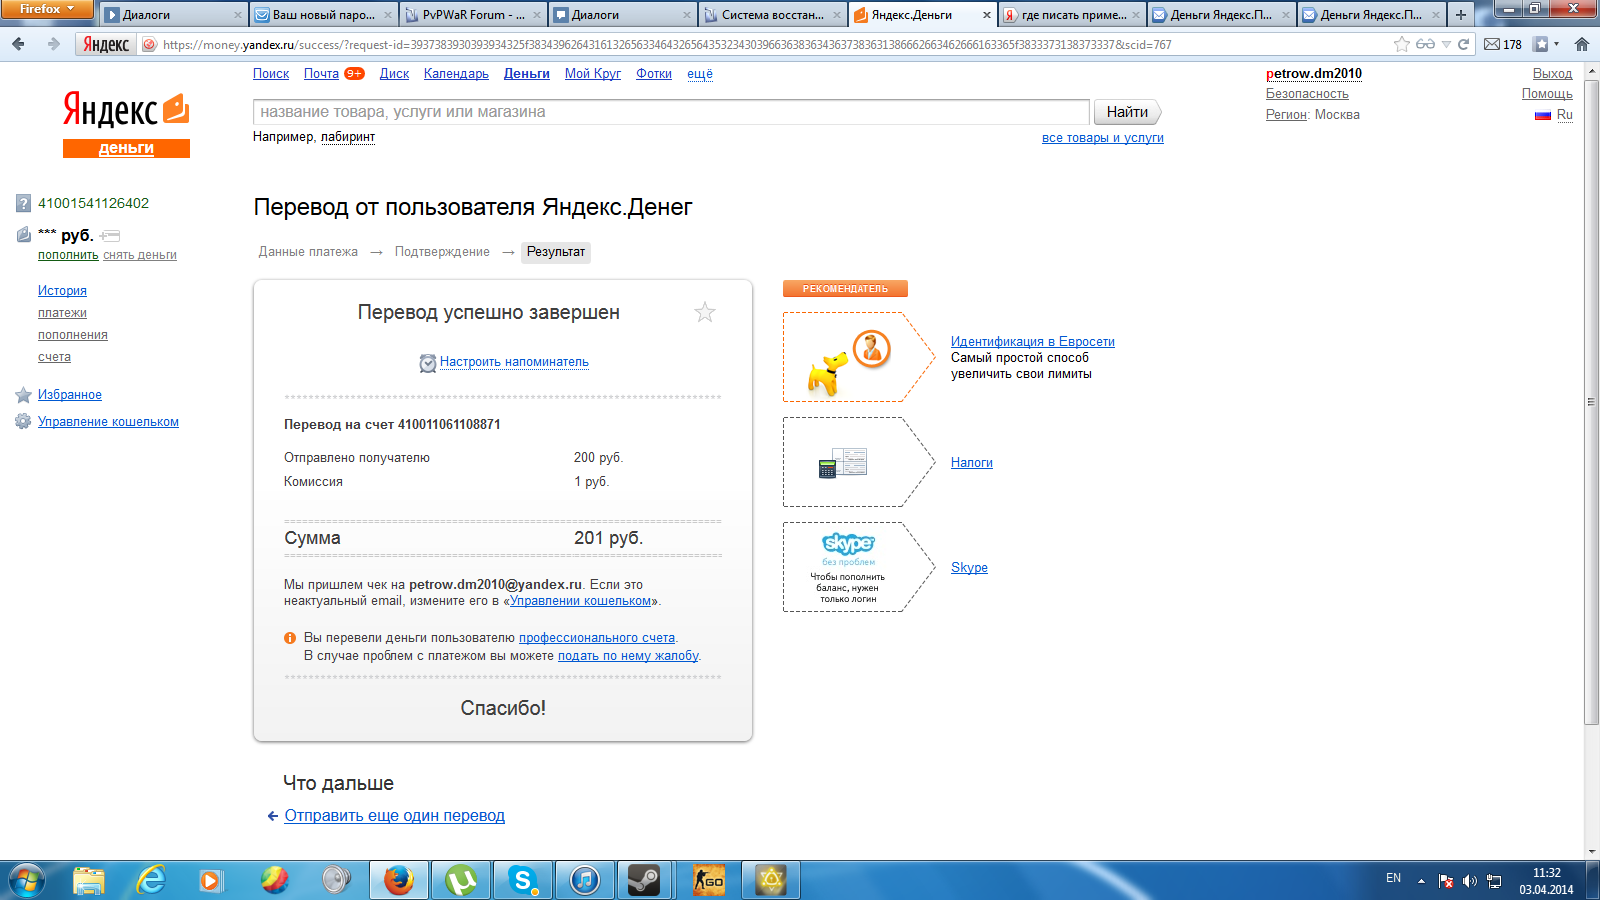Click 'Отправить еще один перевод' link
Screen dimensions: 1600x900
point(394,816)
